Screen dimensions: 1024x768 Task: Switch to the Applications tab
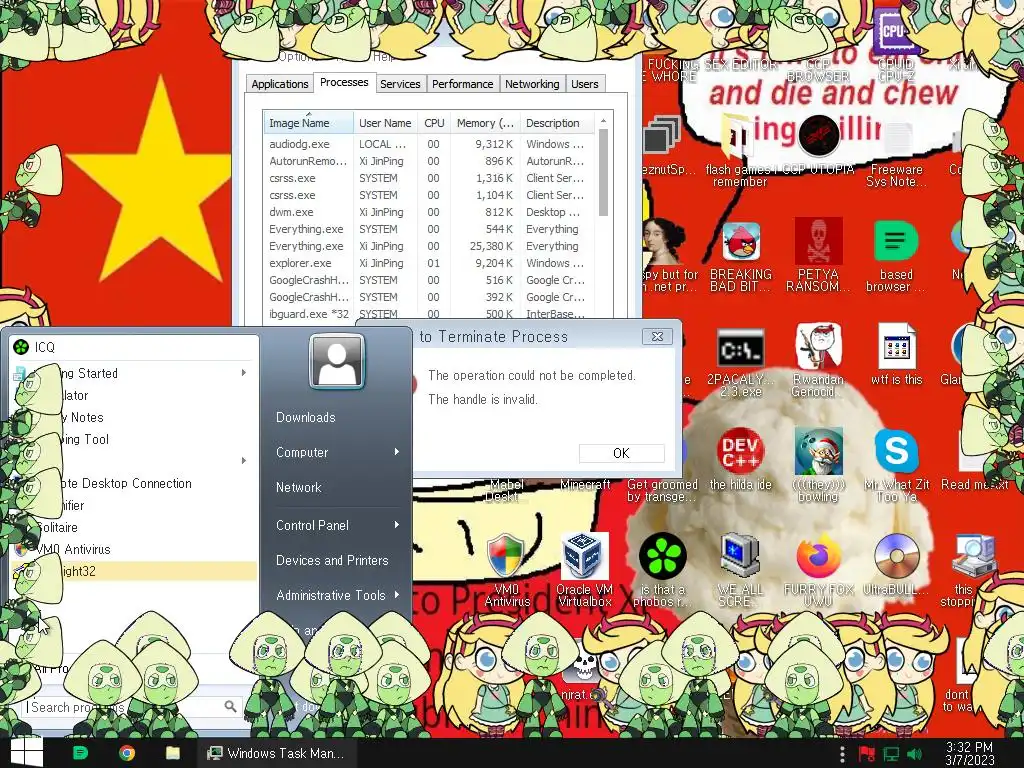point(280,84)
